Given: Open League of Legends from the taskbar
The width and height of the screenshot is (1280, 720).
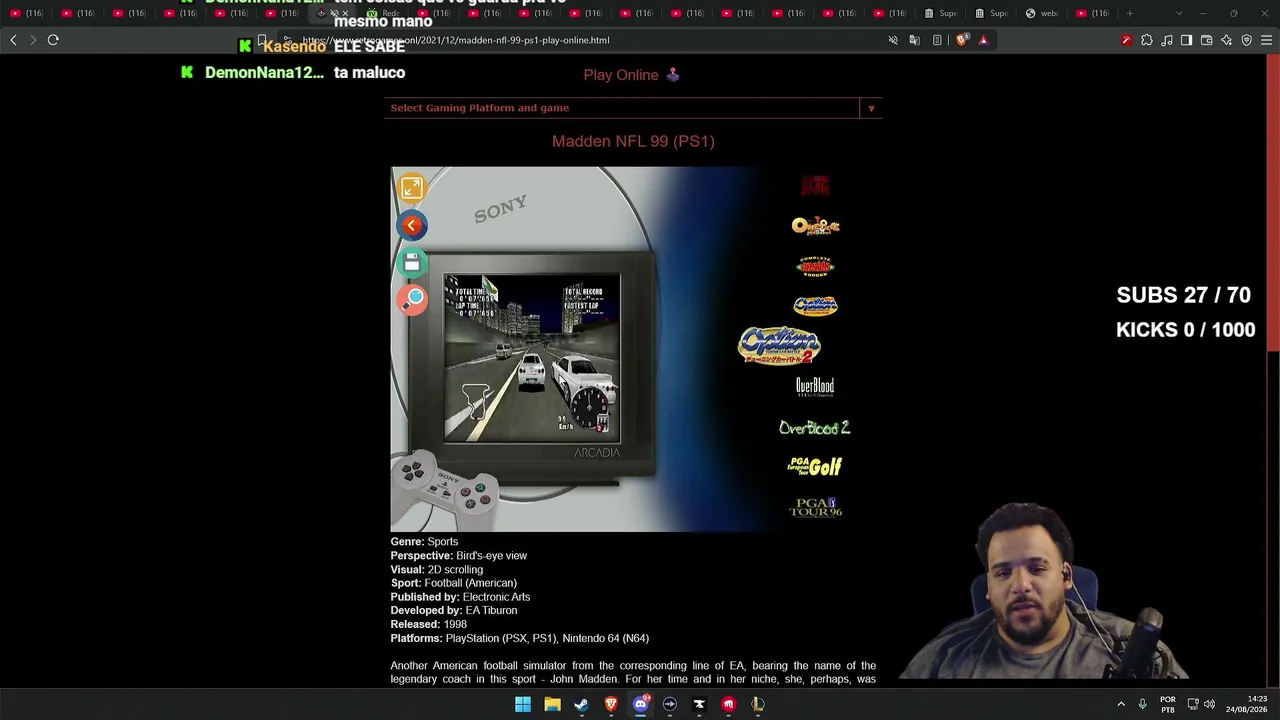Looking at the screenshot, I should (x=758, y=704).
